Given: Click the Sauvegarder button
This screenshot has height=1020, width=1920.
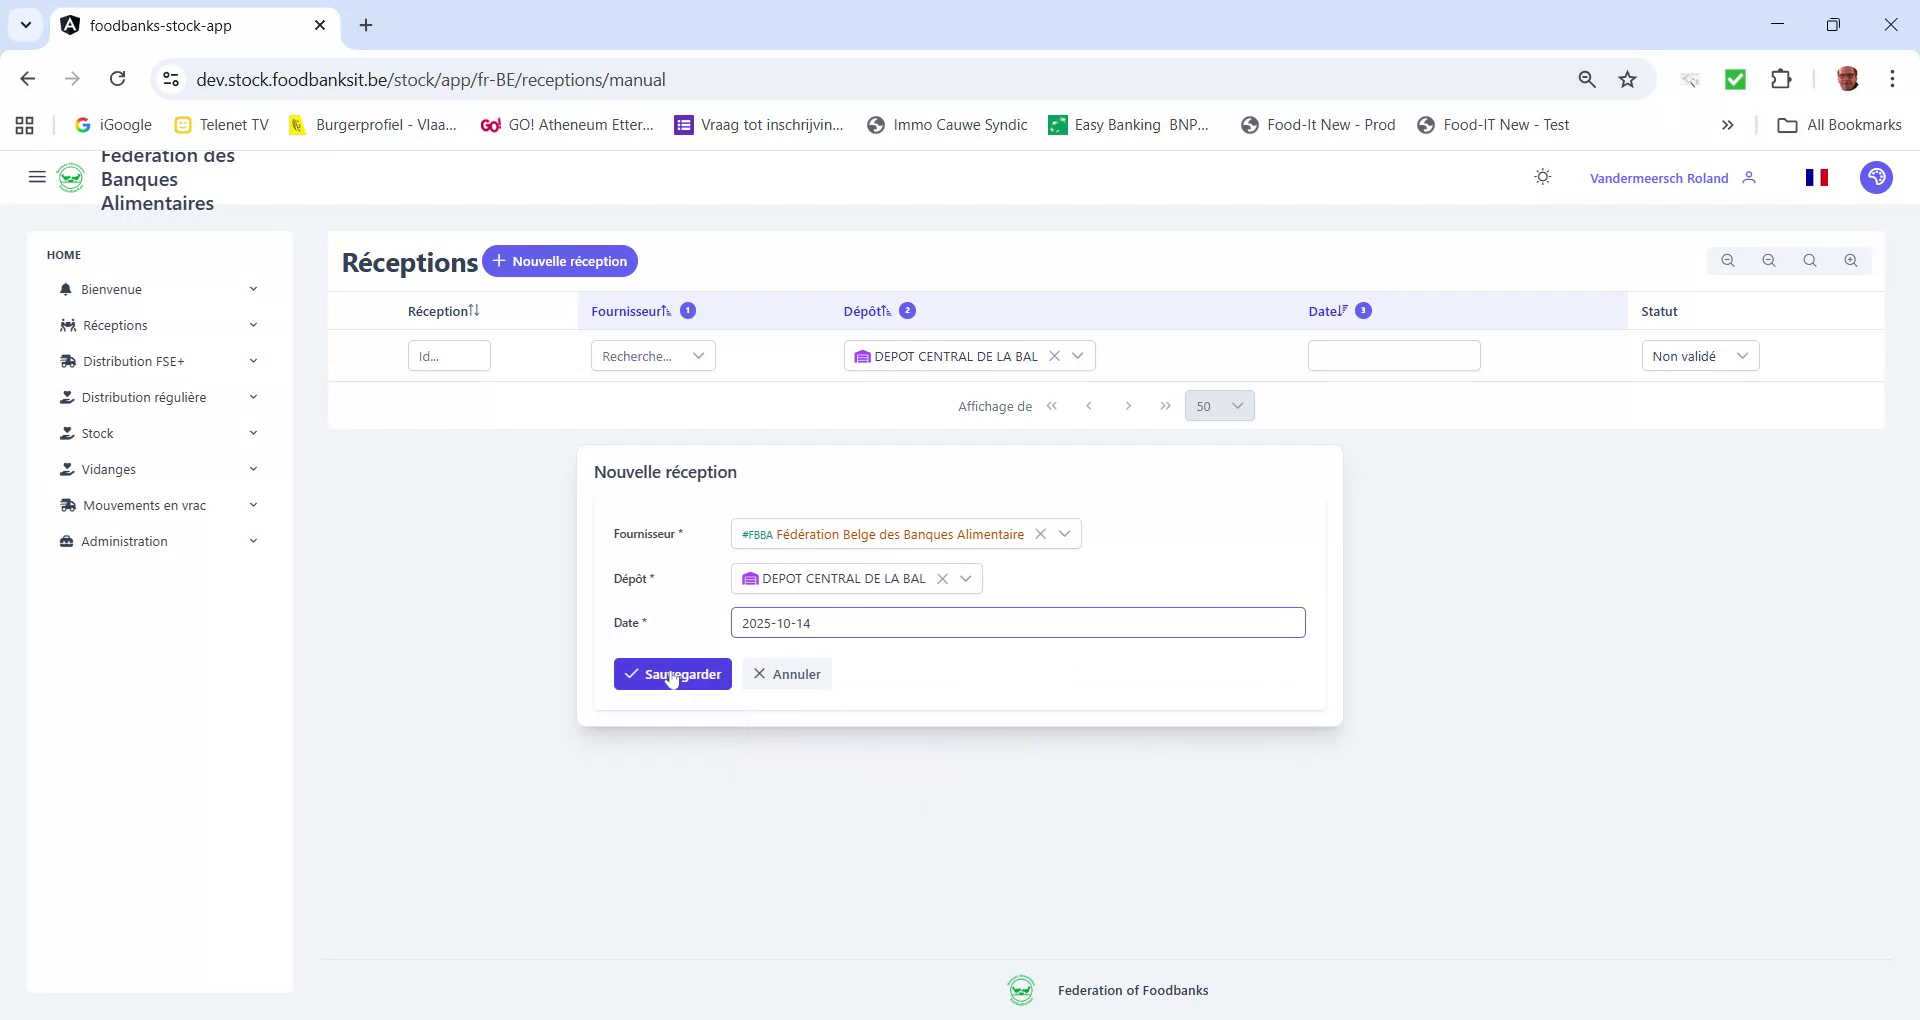Looking at the screenshot, I should click(672, 673).
